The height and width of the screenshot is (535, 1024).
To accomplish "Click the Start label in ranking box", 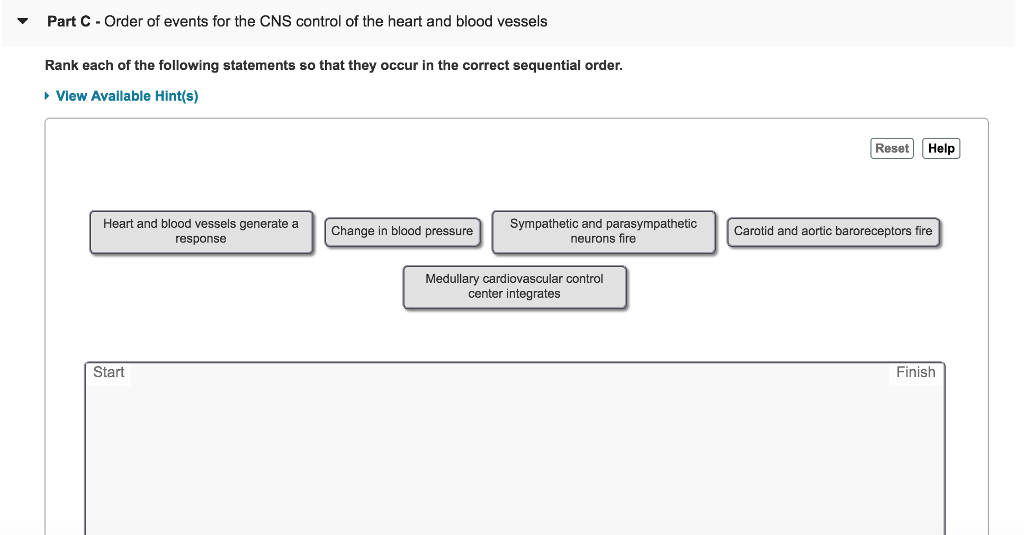I will click(x=108, y=372).
